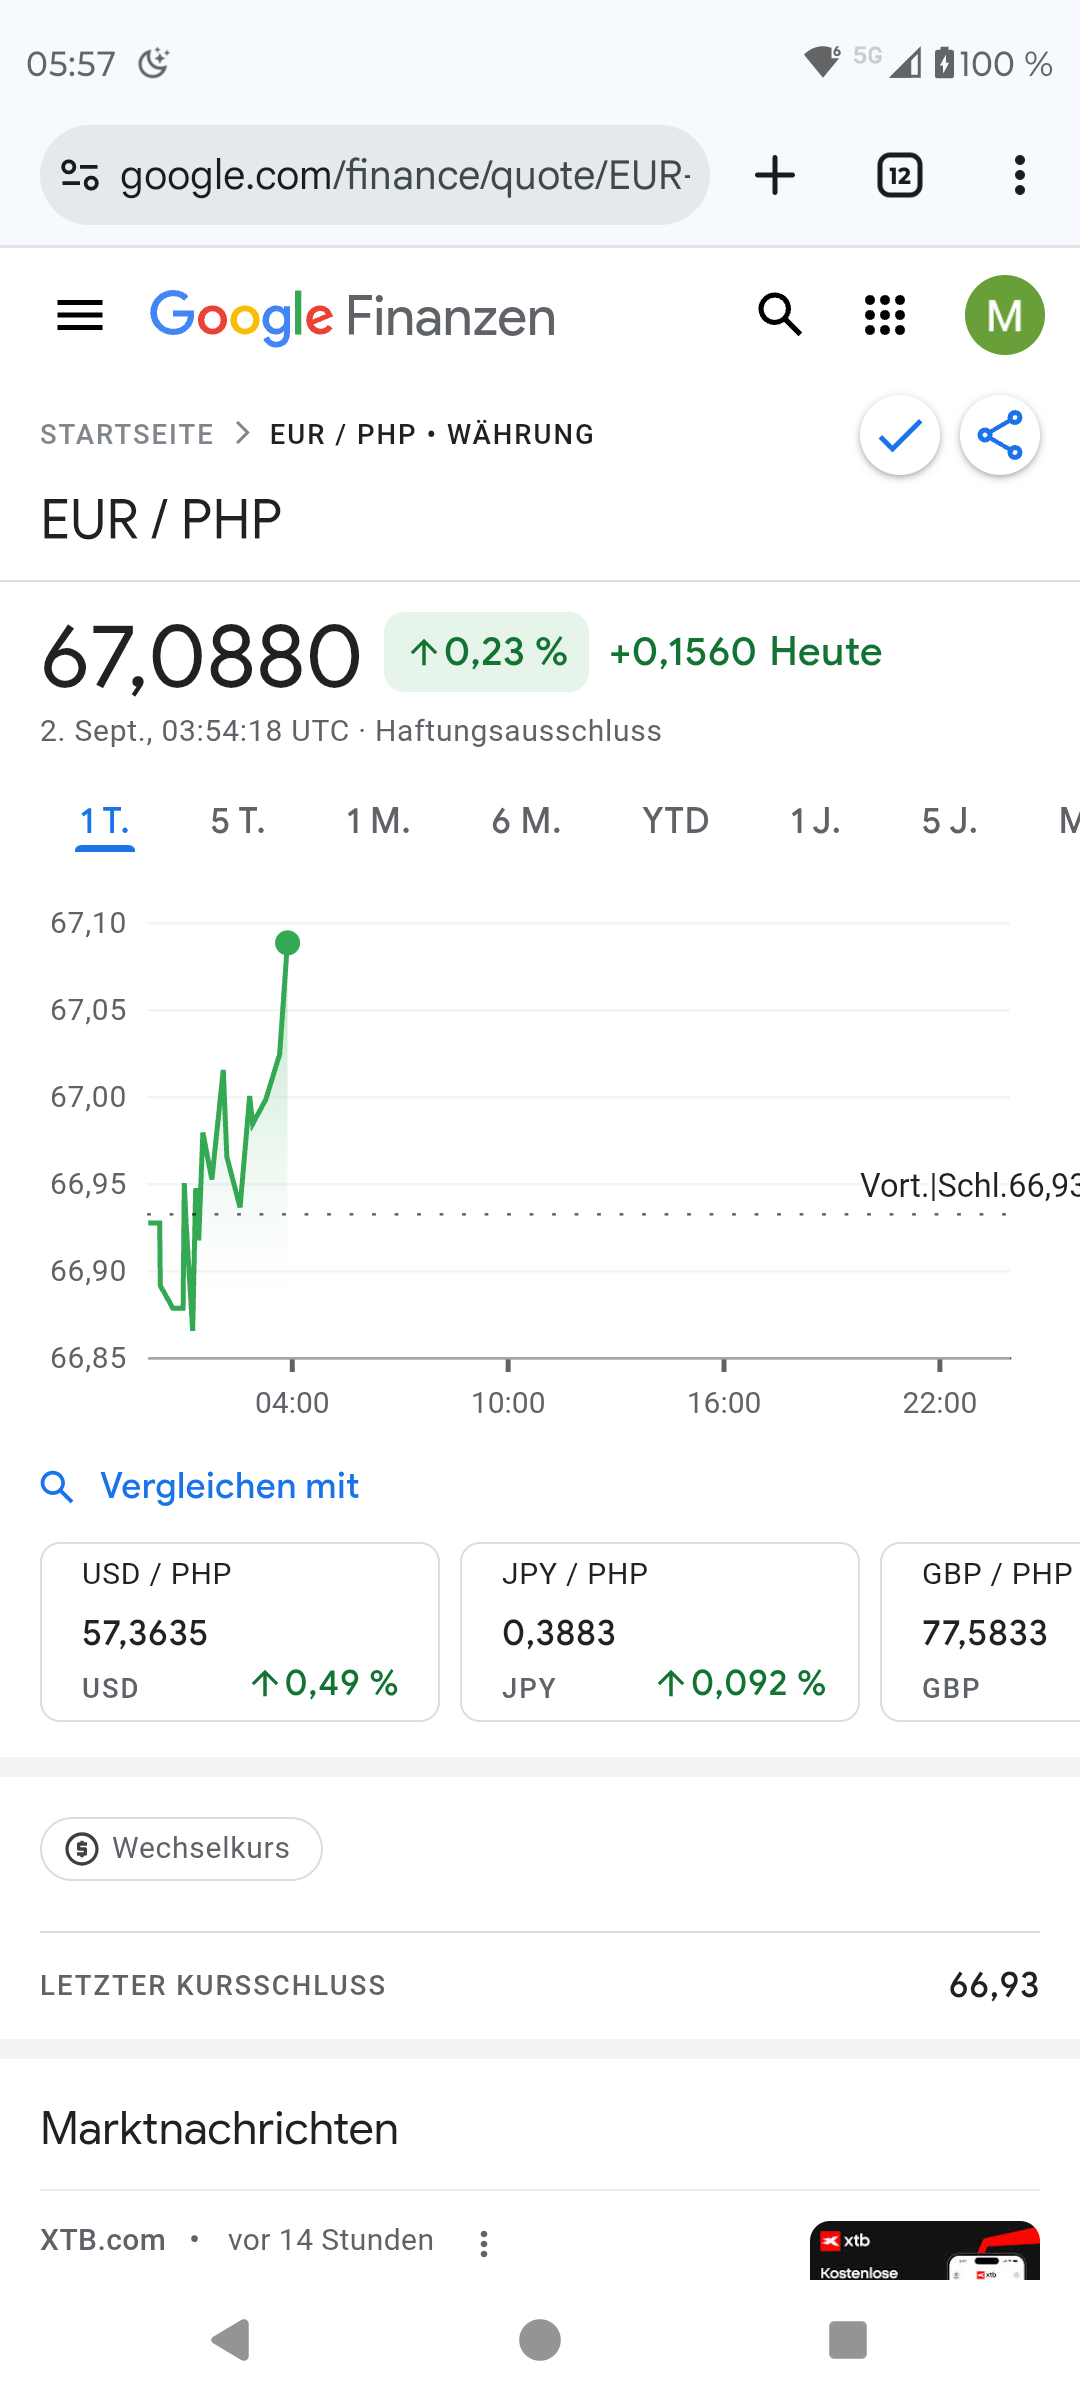Open the XTB.com news item options menu
The width and height of the screenshot is (1080, 2400).
point(484,2244)
